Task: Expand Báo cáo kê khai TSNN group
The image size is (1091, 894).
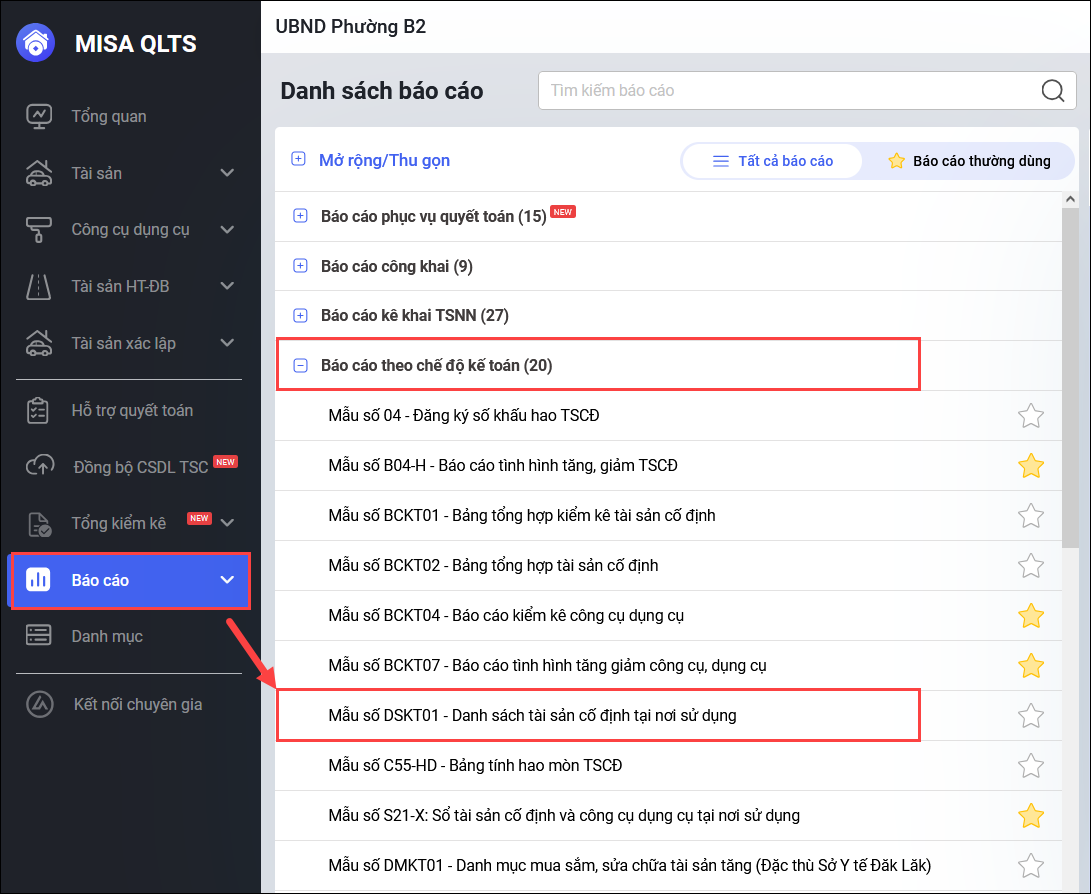Action: [300, 316]
